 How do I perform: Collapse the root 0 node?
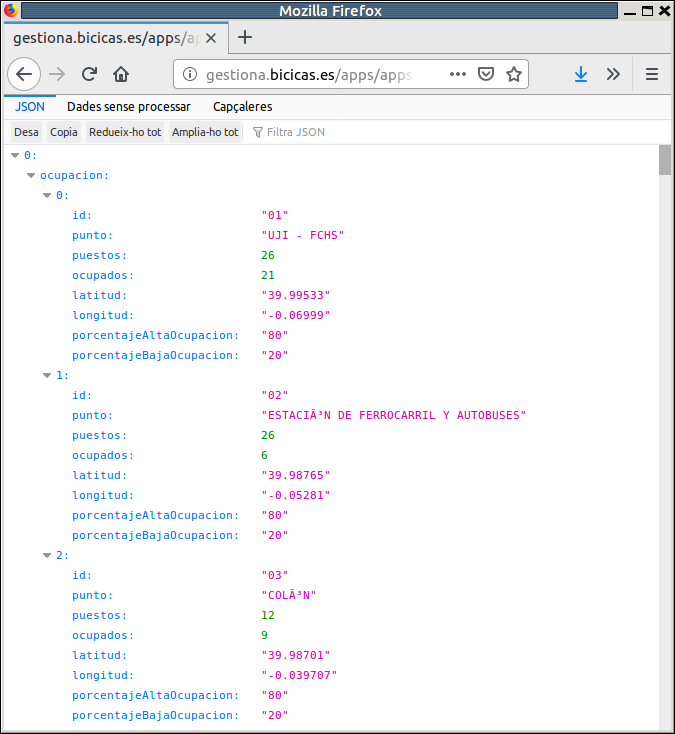tap(15, 155)
